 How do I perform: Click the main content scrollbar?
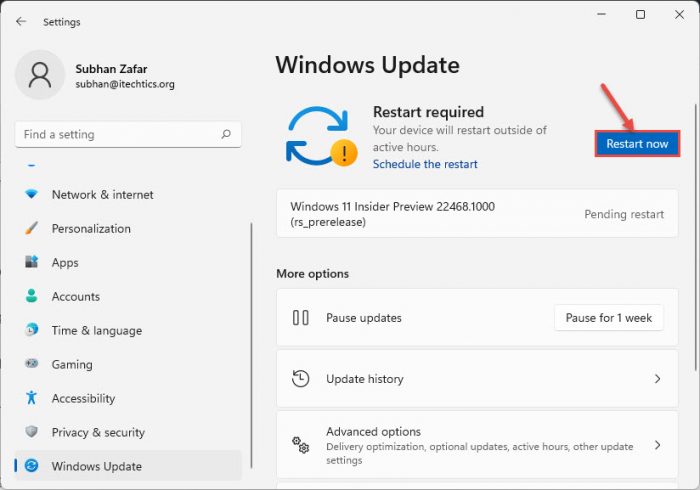click(695, 237)
